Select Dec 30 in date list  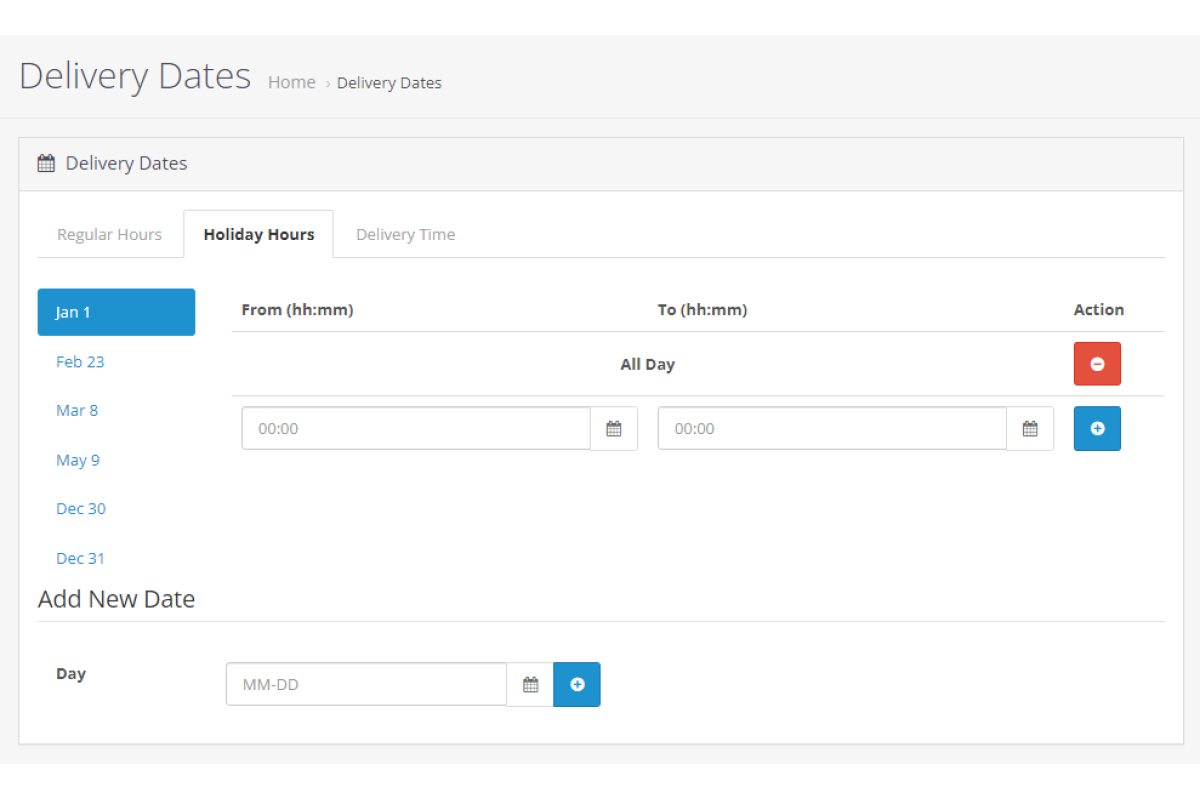click(x=81, y=509)
